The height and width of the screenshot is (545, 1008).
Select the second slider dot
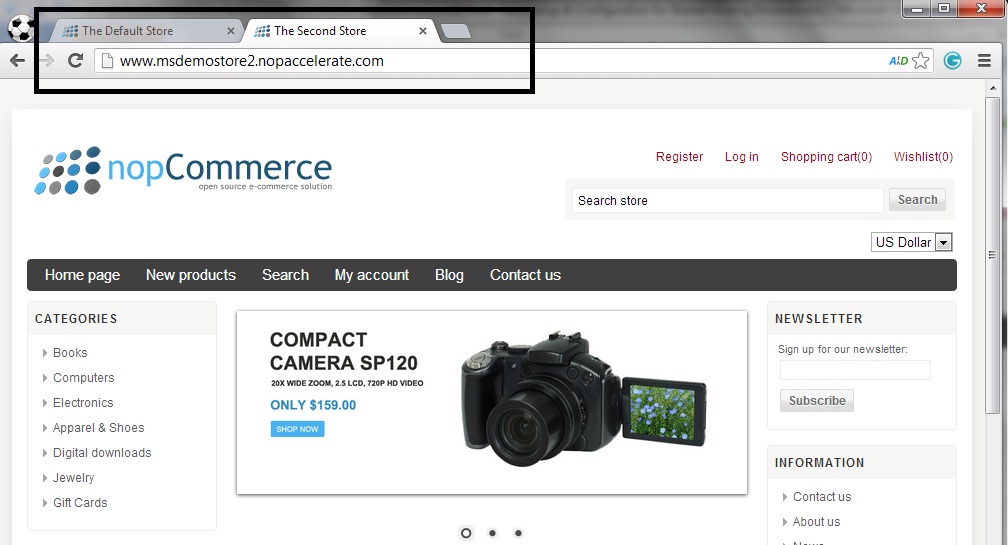tap(492, 533)
